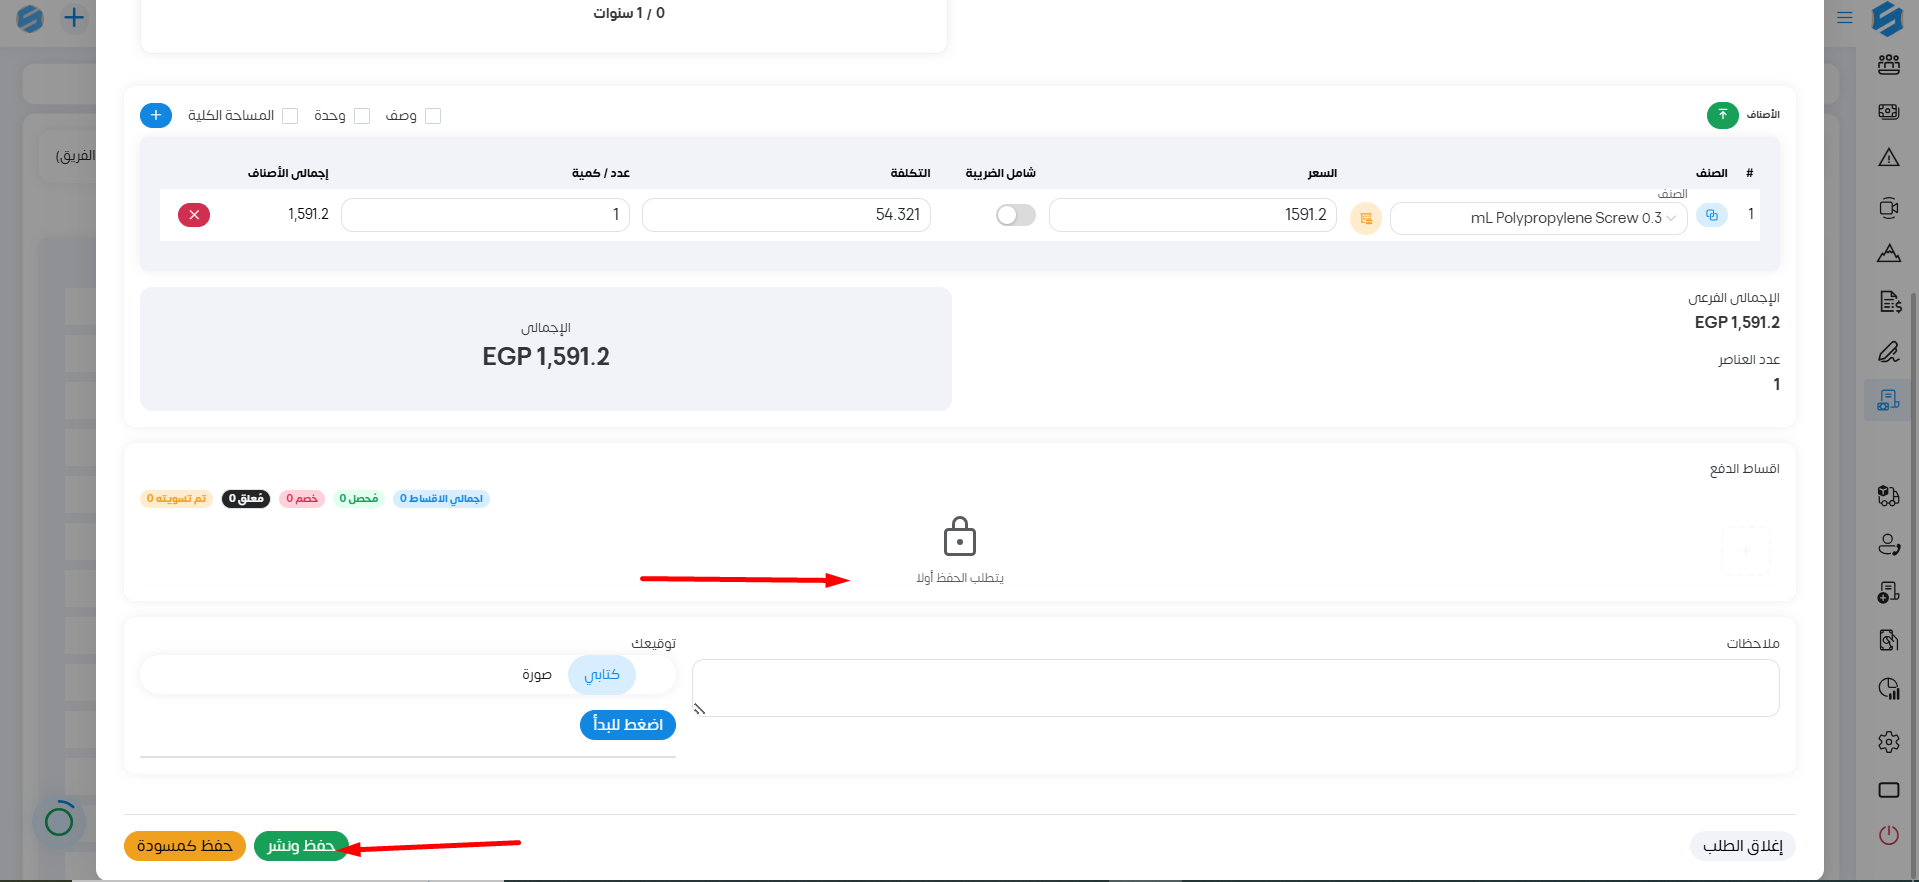Click the إغلاق الطلب button
1919x882 pixels.
(1742, 846)
